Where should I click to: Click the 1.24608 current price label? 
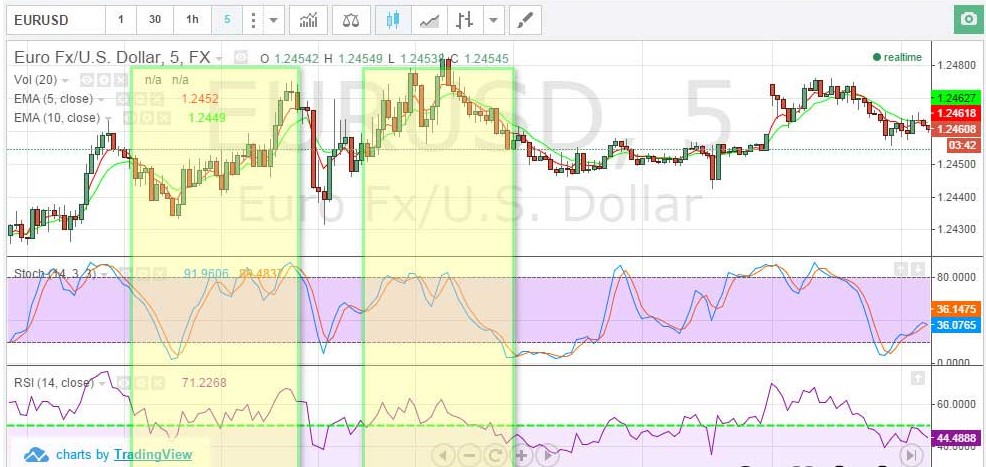click(x=956, y=129)
